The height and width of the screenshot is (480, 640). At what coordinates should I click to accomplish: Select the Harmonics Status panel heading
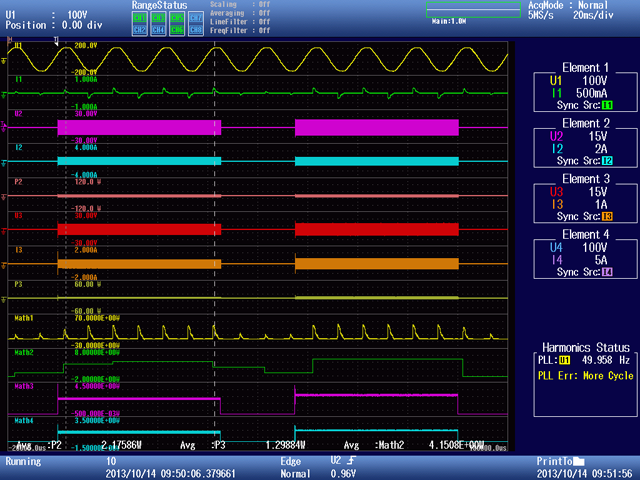pyautogui.click(x=586, y=347)
